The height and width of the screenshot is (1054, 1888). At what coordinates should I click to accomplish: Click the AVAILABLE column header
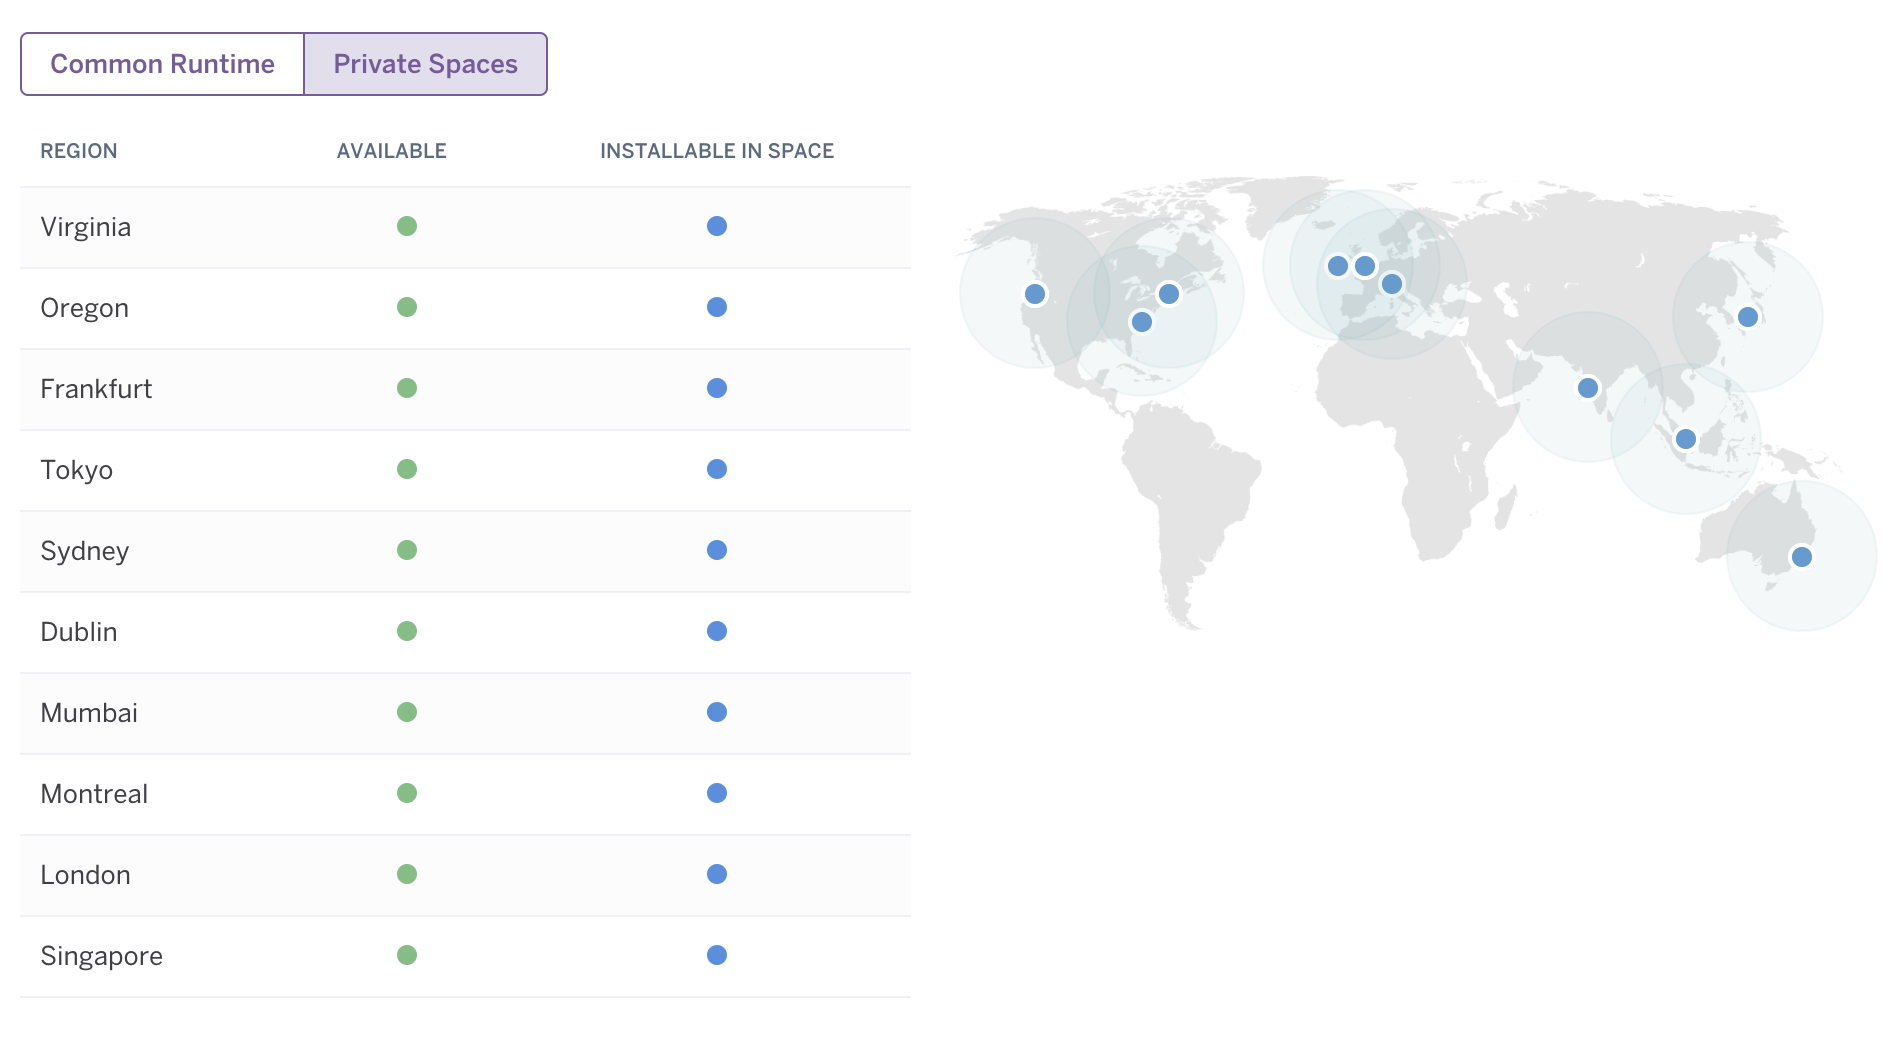[392, 151]
